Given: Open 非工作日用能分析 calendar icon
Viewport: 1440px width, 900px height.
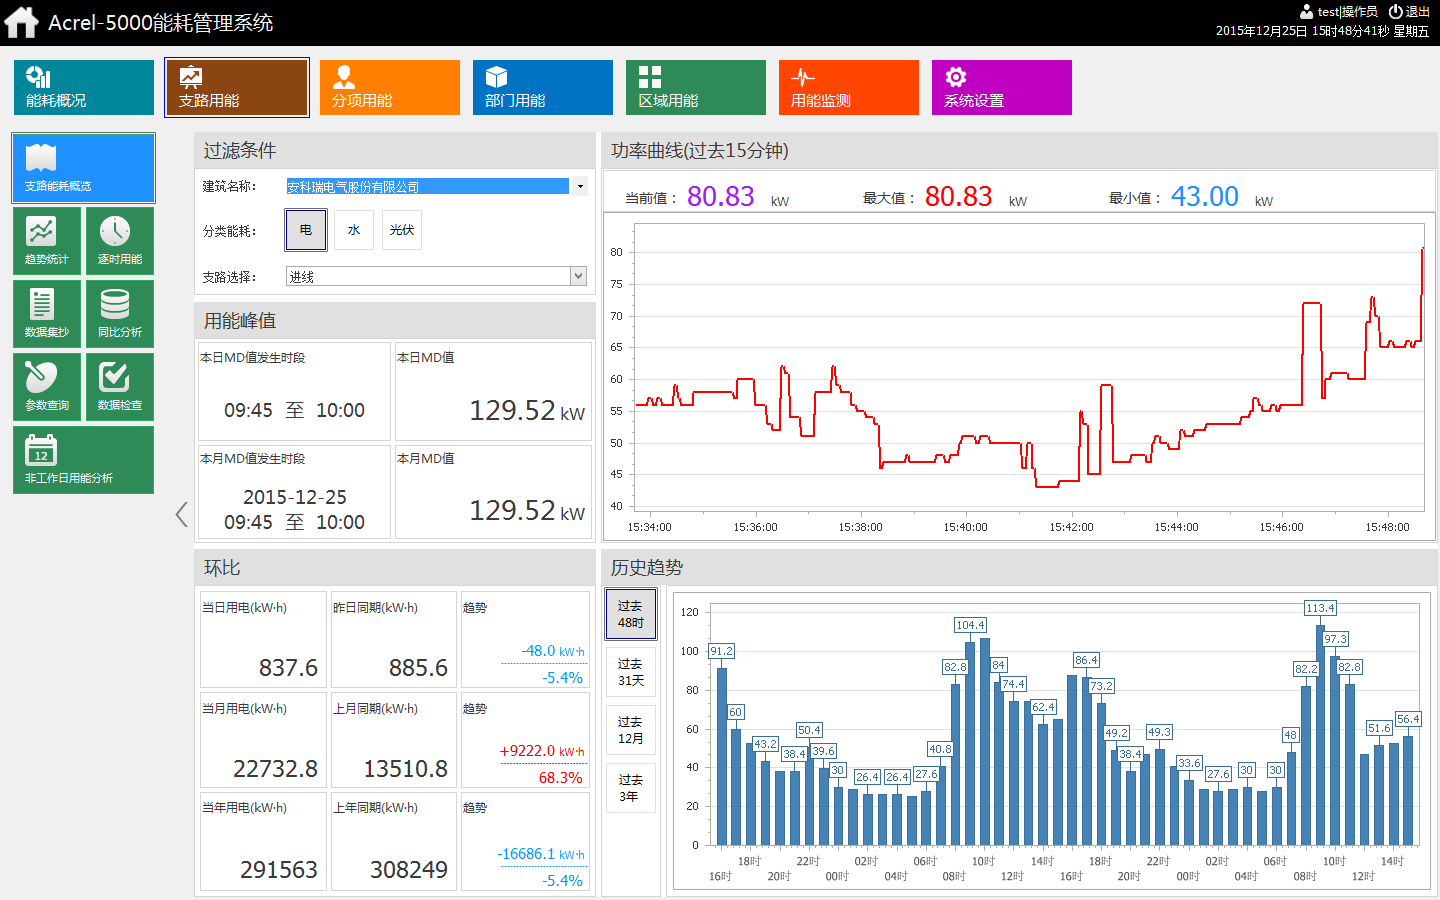Looking at the screenshot, I should pos(83,459).
